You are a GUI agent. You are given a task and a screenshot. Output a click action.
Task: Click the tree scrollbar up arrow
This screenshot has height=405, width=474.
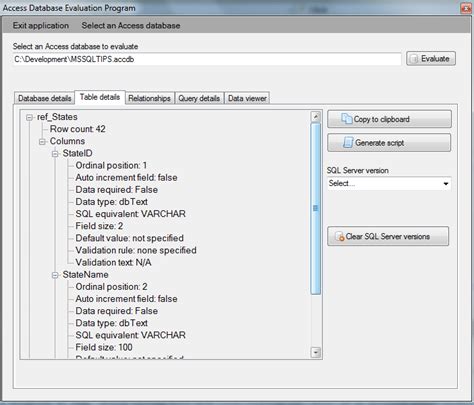click(x=315, y=116)
